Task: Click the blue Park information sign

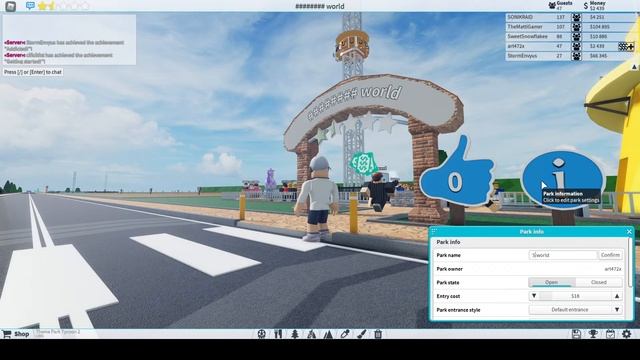Action: tap(562, 180)
